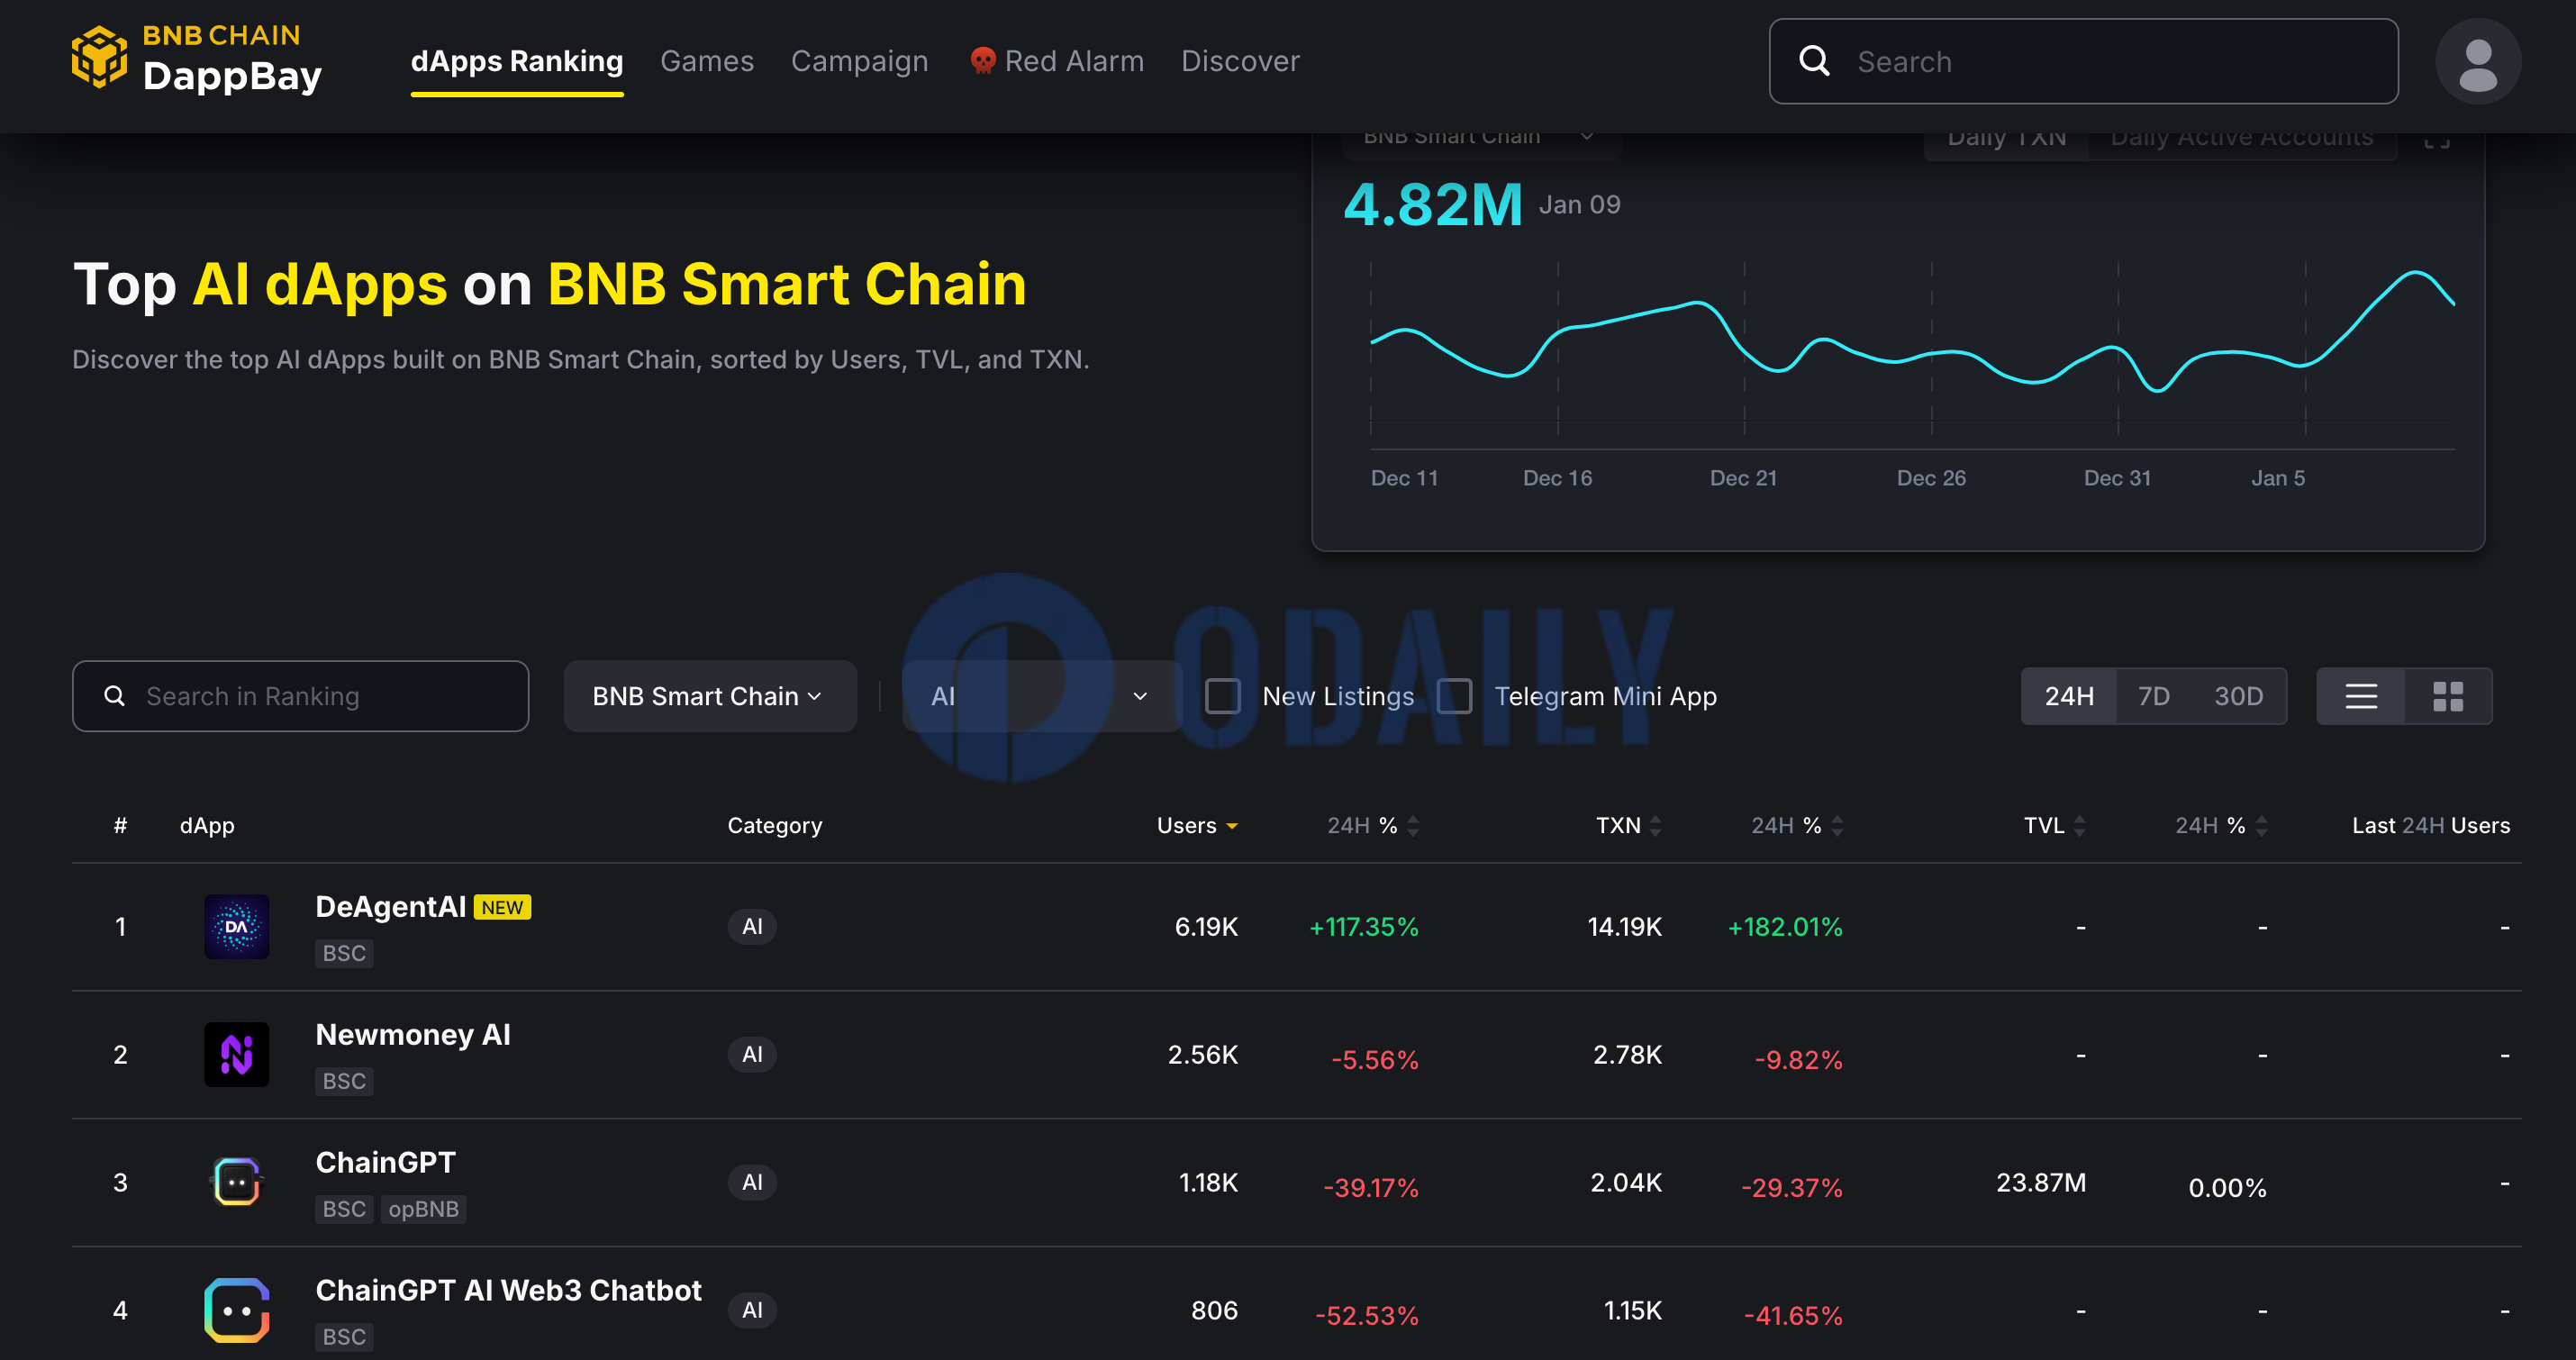
Task: Click the AI category tag for ChainGPT
Action: (x=752, y=1183)
